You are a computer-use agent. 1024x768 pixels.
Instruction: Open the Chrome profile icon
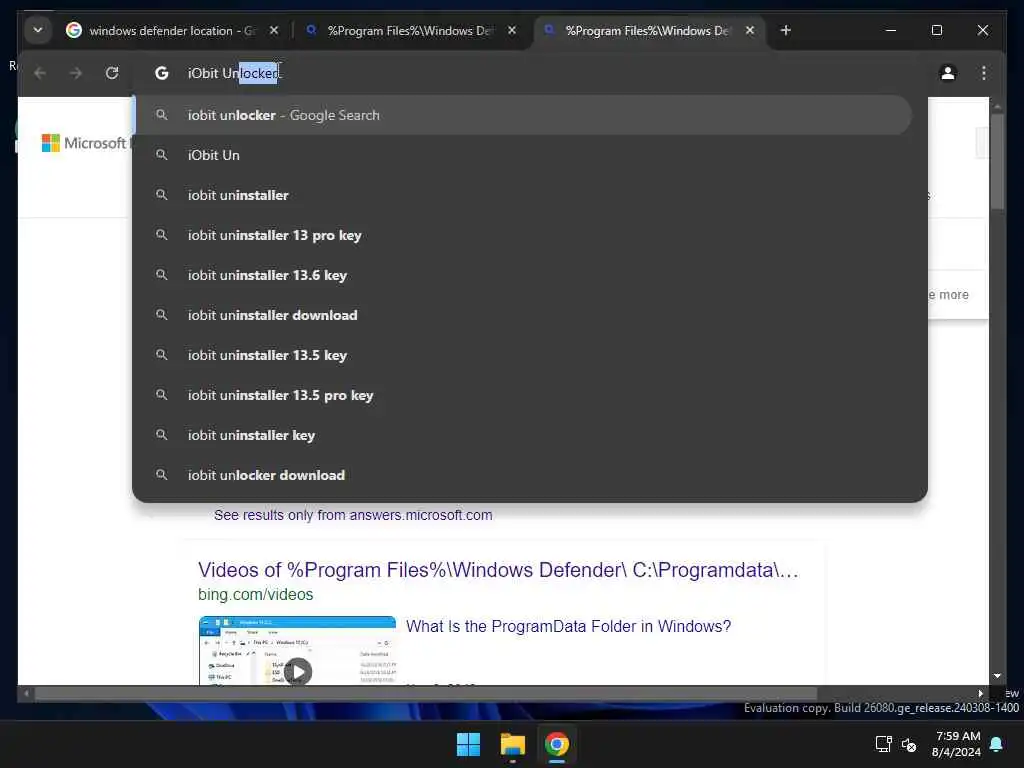pos(948,73)
